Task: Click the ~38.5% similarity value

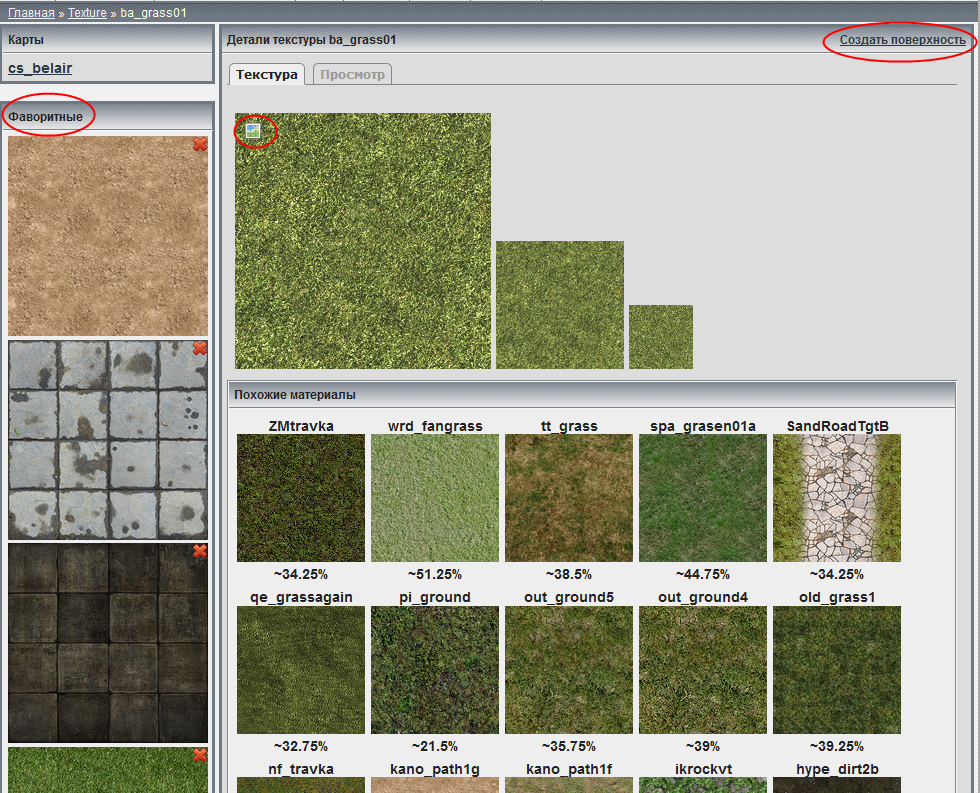Action: coord(569,574)
